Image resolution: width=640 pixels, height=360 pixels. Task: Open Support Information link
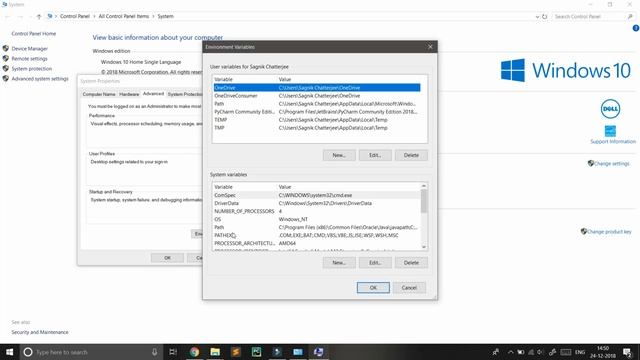tap(613, 141)
